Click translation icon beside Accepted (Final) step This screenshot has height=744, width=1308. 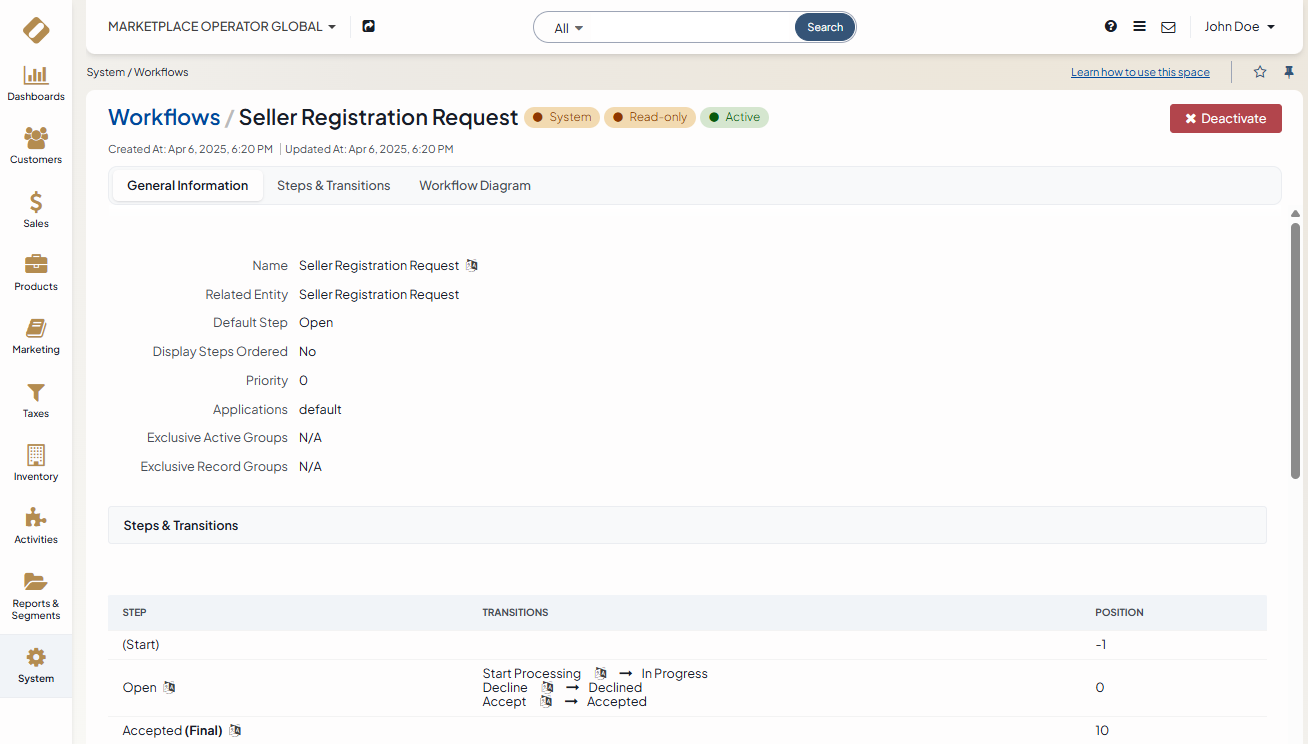click(235, 731)
